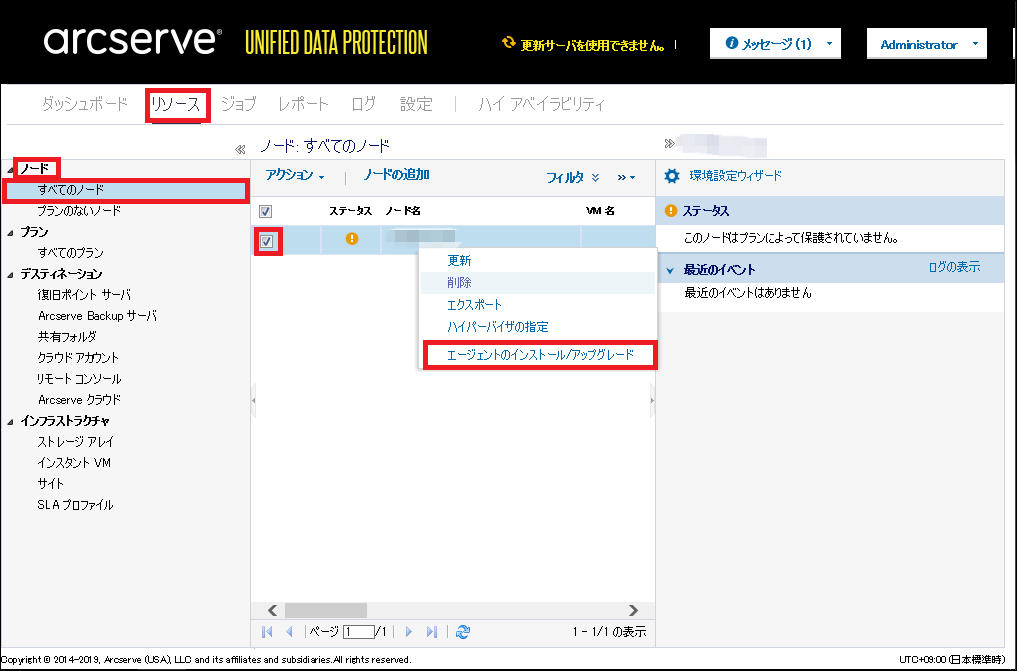Click the horizontal scrollbar thumb

[326, 610]
